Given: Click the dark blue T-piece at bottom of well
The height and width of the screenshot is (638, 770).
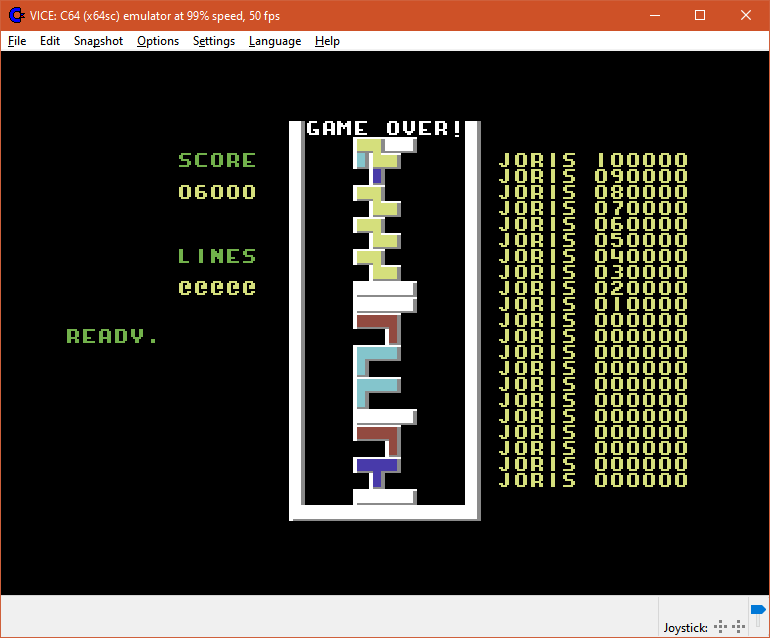Looking at the screenshot, I should coord(377,472).
